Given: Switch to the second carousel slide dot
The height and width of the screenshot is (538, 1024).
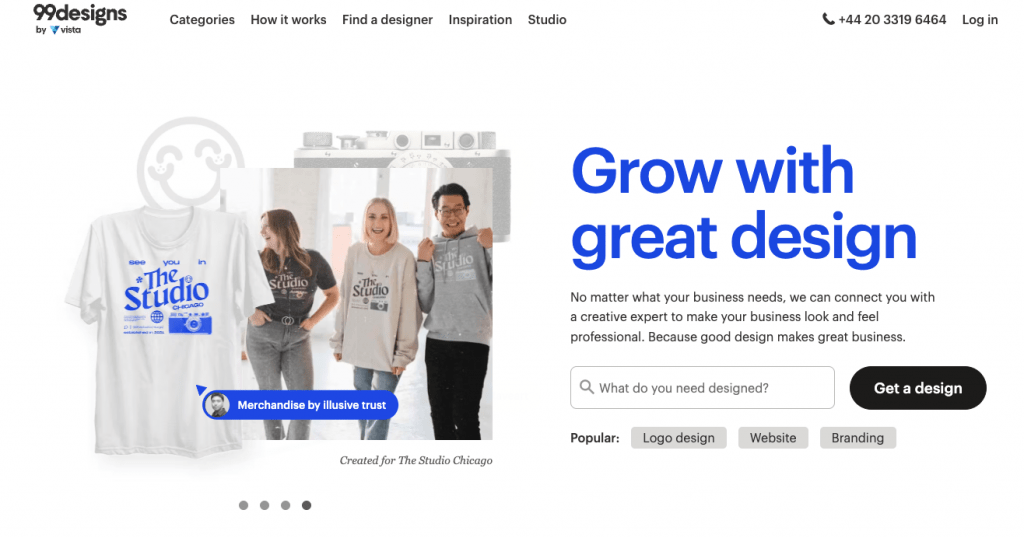Looking at the screenshot, I should click(264, 505).
